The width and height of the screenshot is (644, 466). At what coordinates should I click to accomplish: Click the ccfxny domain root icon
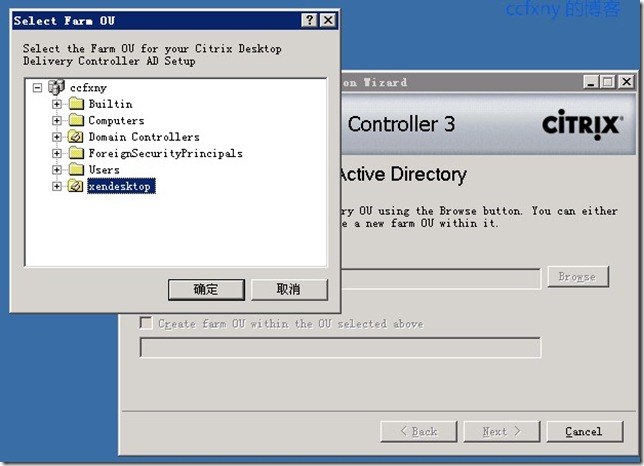[56, 87]
